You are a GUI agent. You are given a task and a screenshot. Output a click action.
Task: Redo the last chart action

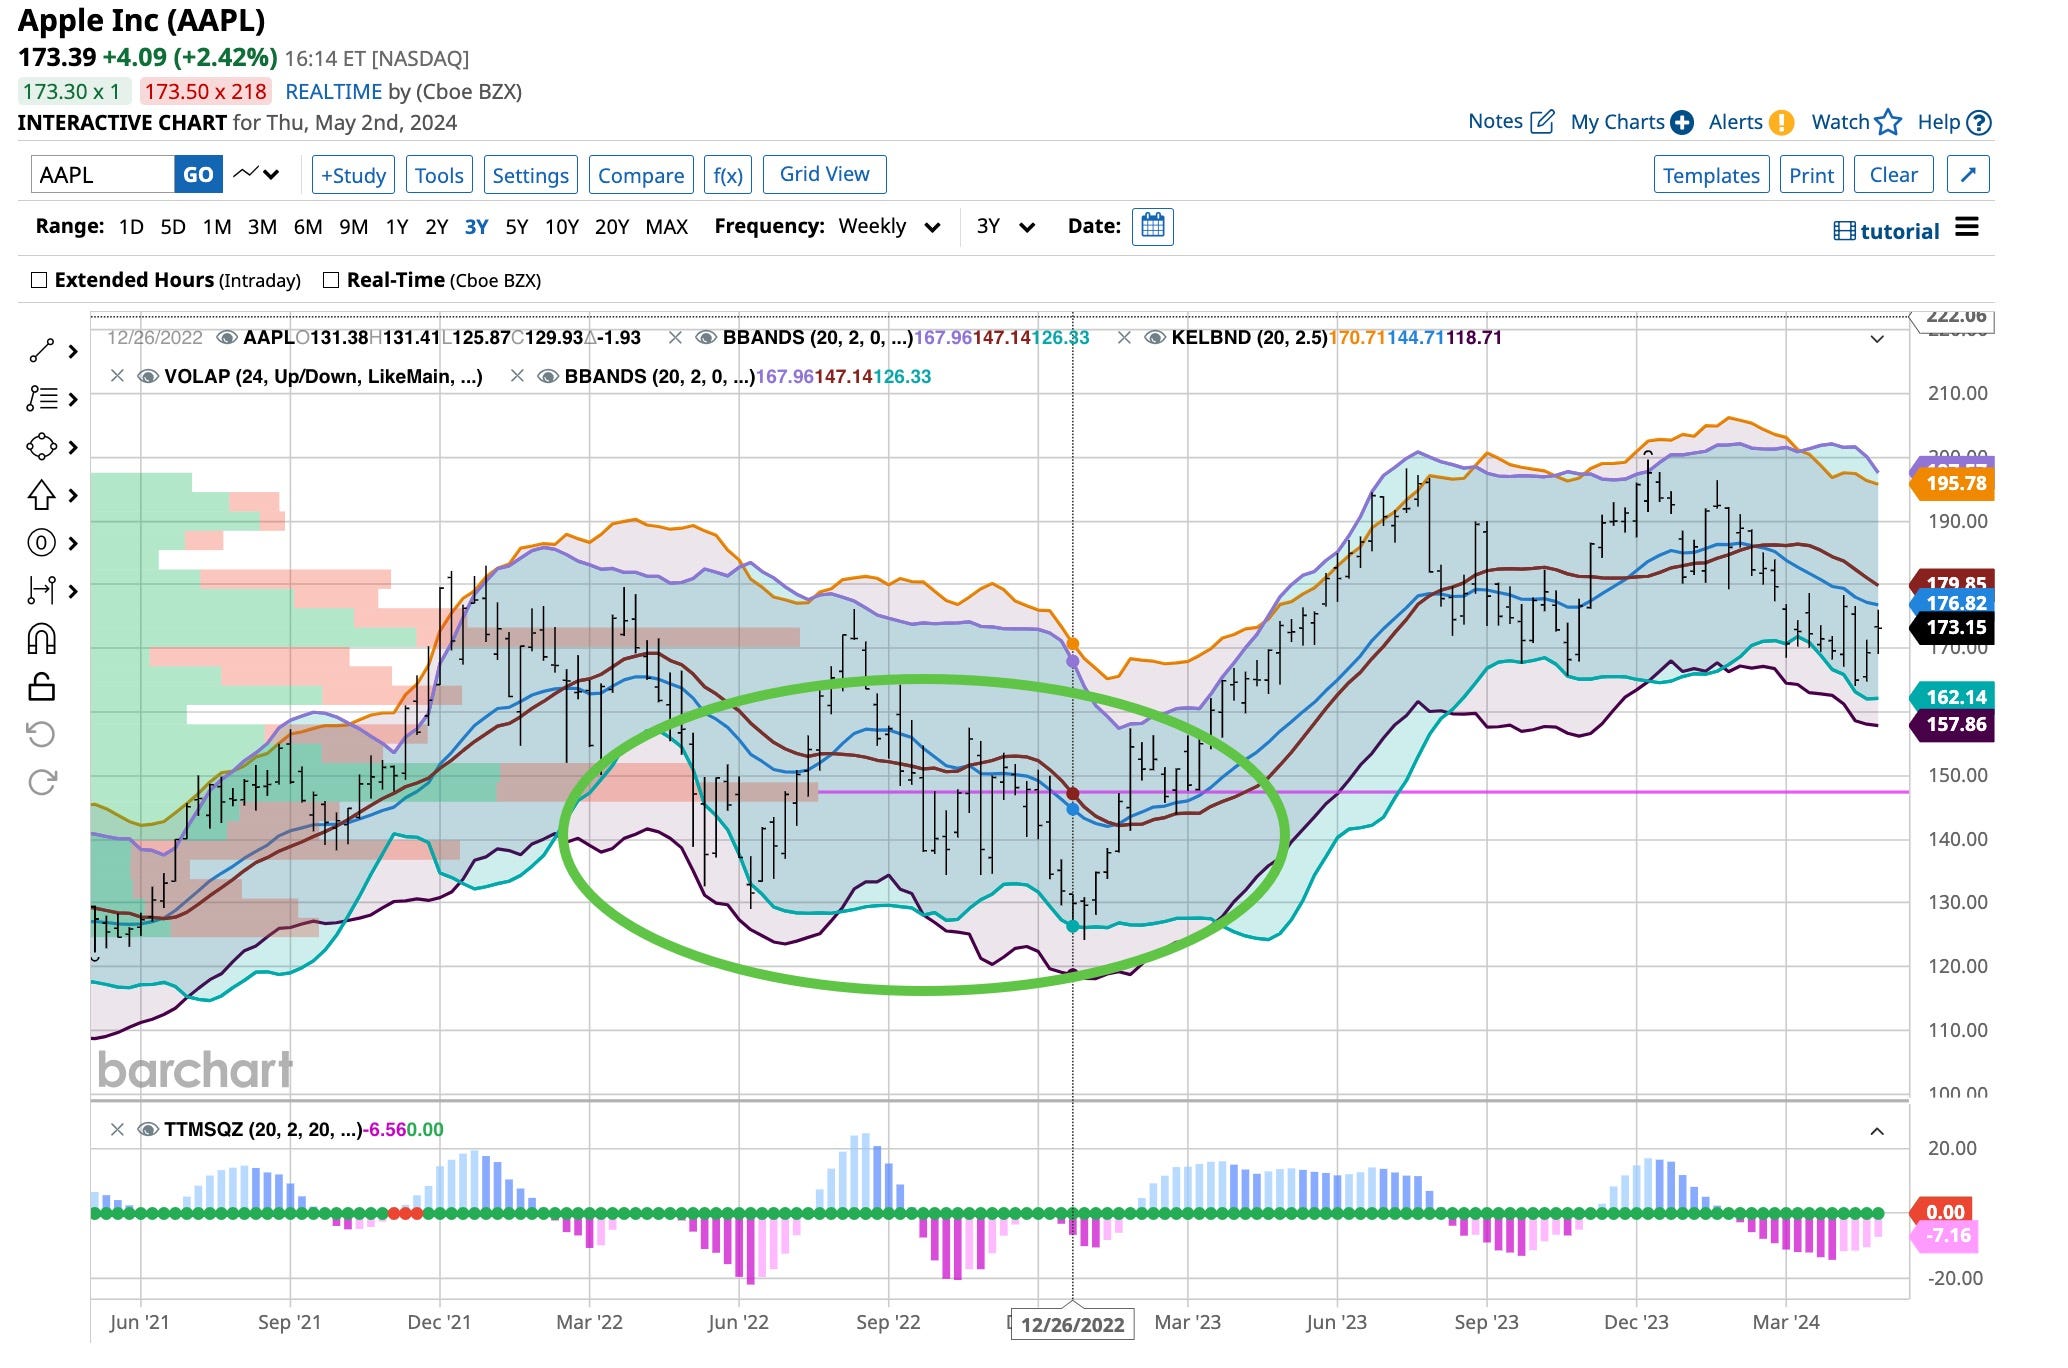[42, 782]
